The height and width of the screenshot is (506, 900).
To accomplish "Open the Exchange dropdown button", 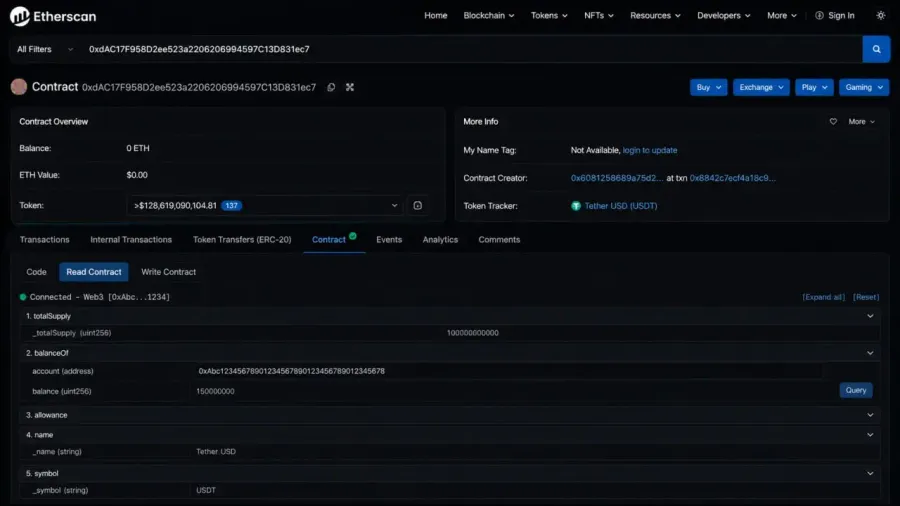I will (761, 87).
